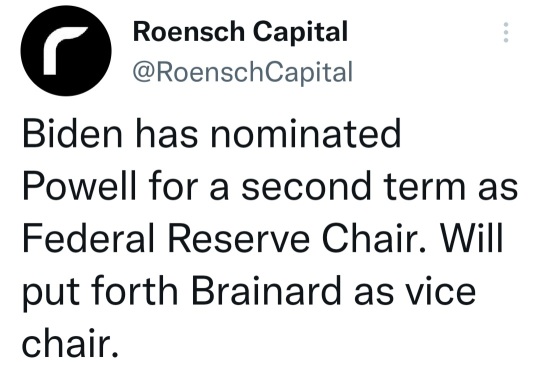Viewport: 540px width, 375px height.
Task: Open the three-dot more options menu
Action: click(x=506, y=32)
